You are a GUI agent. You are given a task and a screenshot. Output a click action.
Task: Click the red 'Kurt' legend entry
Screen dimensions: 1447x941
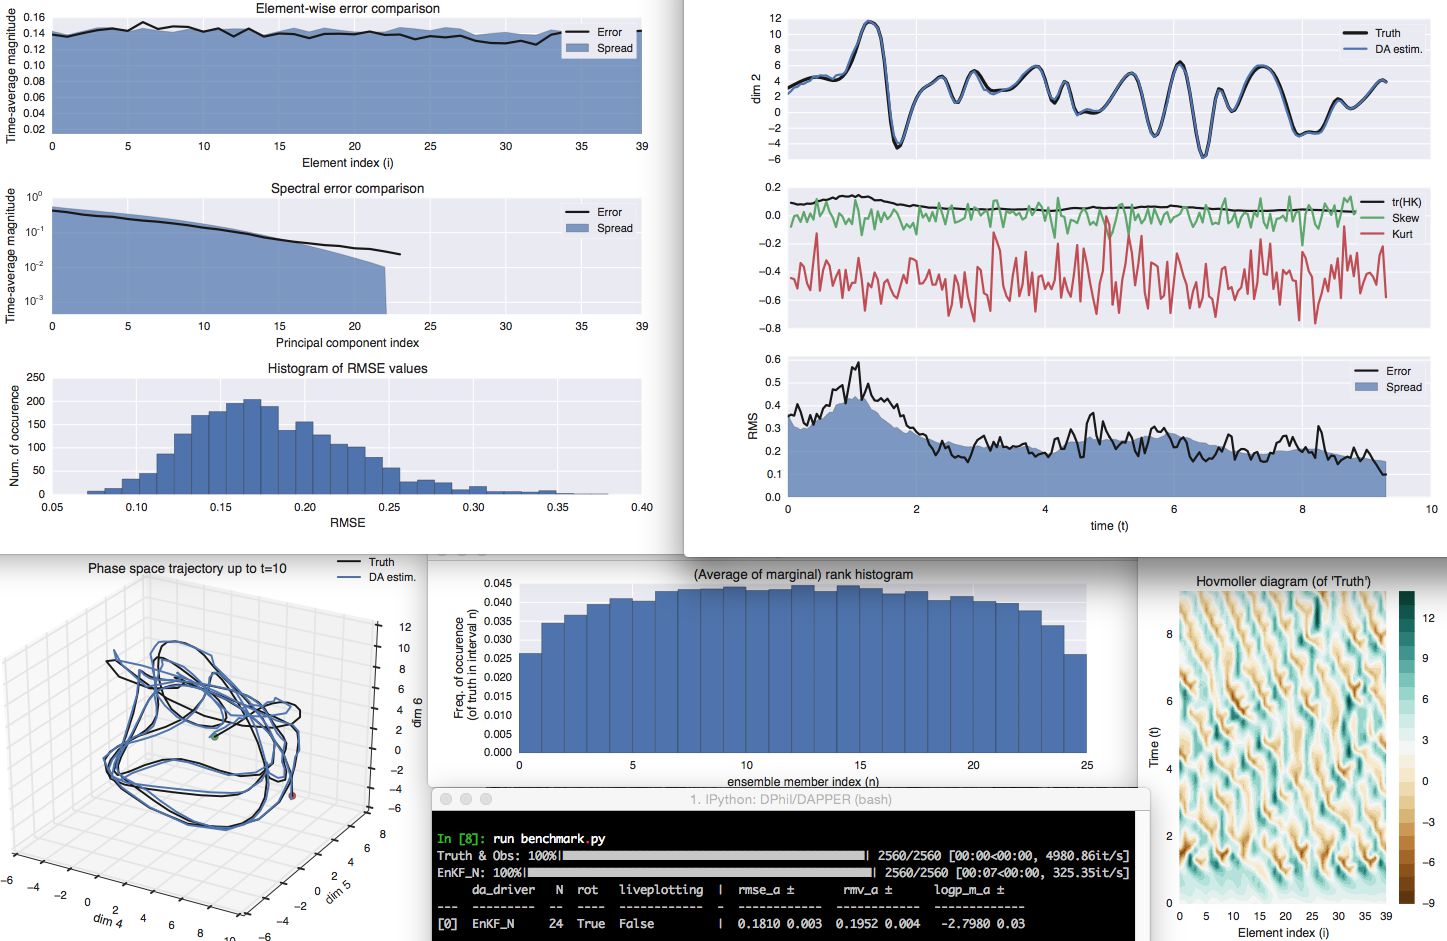(1402, 234)
